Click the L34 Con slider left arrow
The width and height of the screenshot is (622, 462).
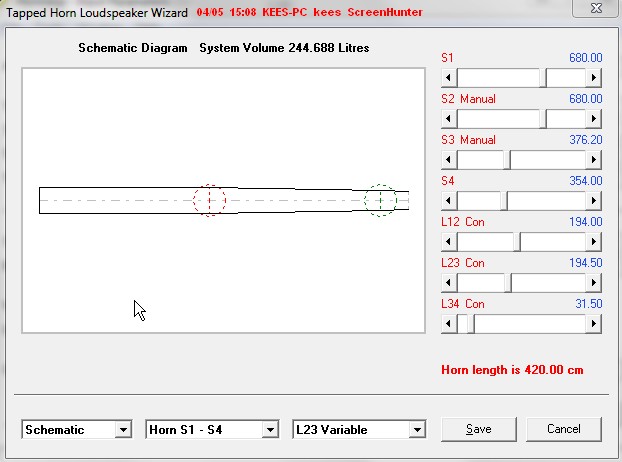(x=449, y=324)
